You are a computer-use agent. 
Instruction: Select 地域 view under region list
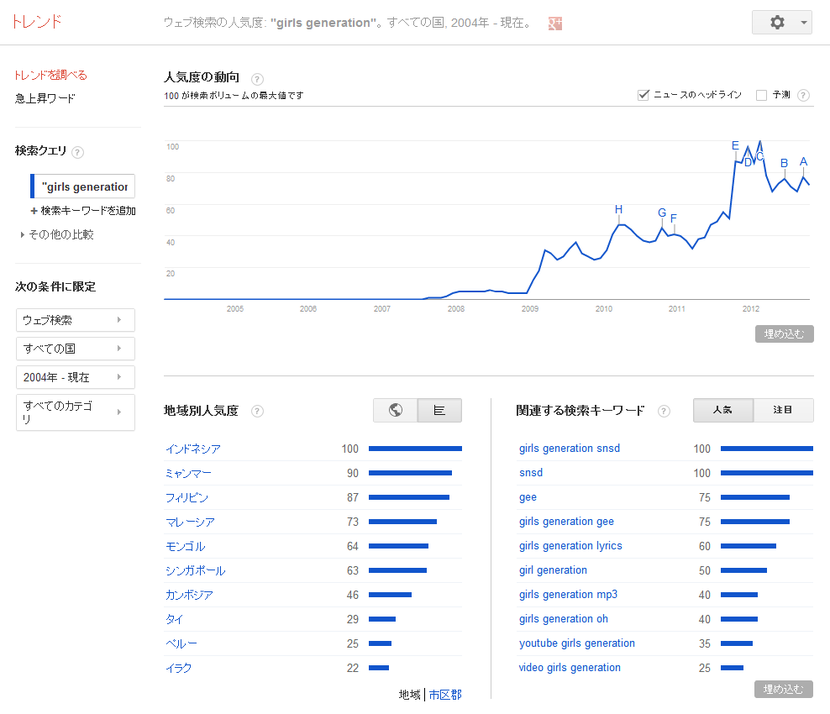[410, 695]
